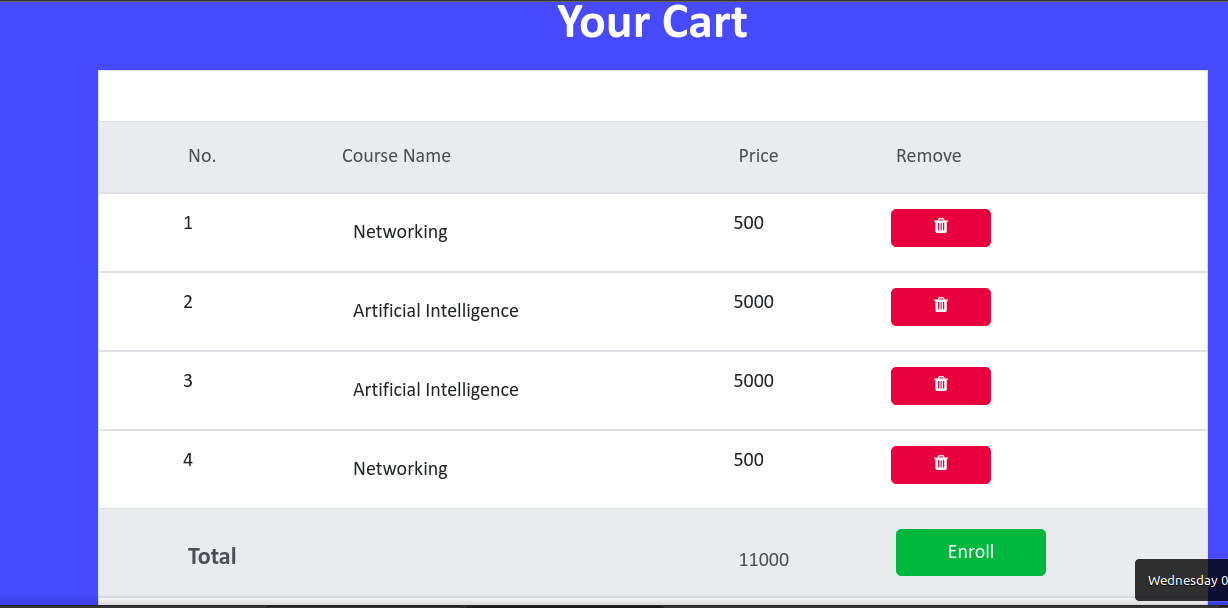
Task: Click the 'No.' column header
Action: tap(202, 156)
